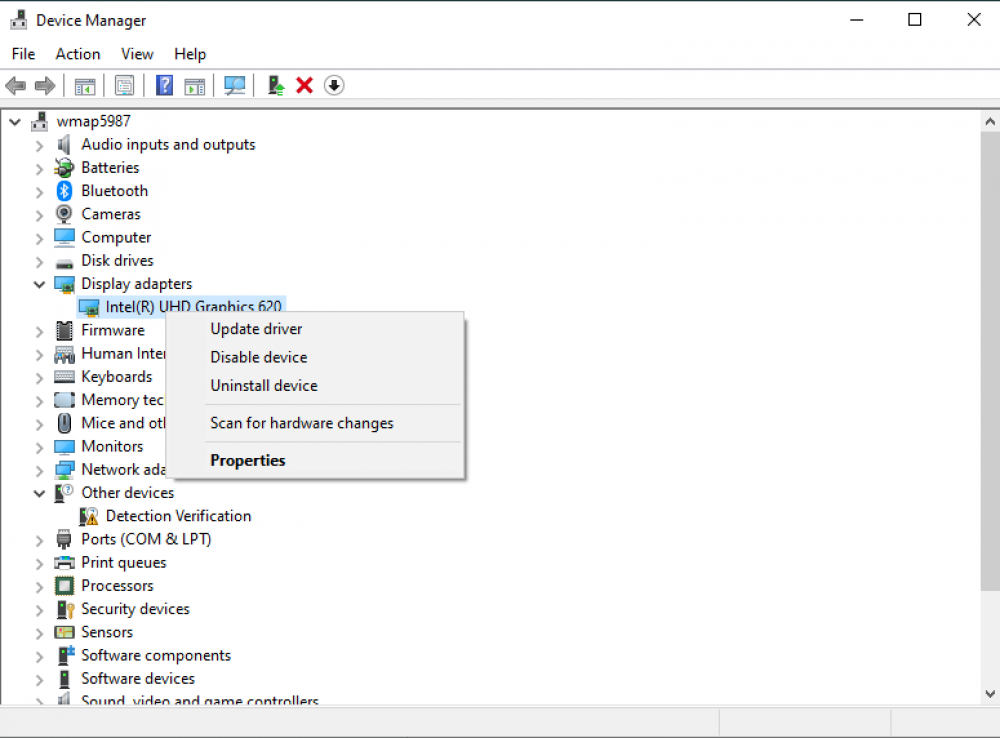The width and height of the screenshot is (1000, 738).
Task: Open the View menu
Action: point(137,54)
